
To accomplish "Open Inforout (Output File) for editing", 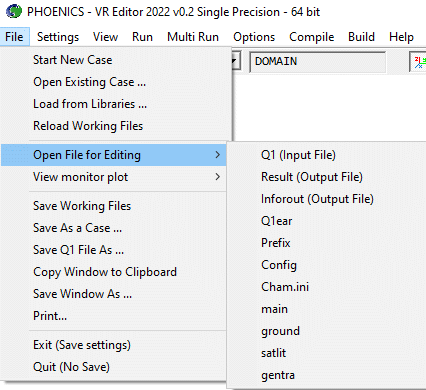I will point(317,199).
